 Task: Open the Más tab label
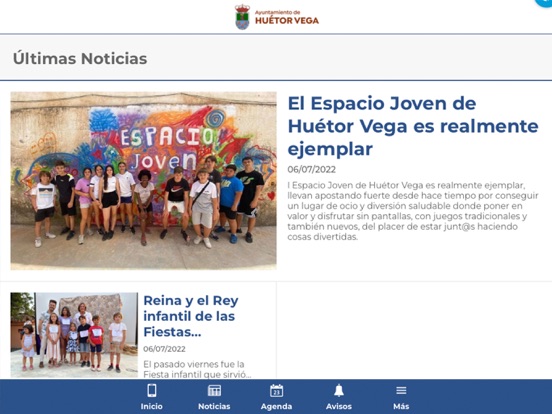point(401,406)
